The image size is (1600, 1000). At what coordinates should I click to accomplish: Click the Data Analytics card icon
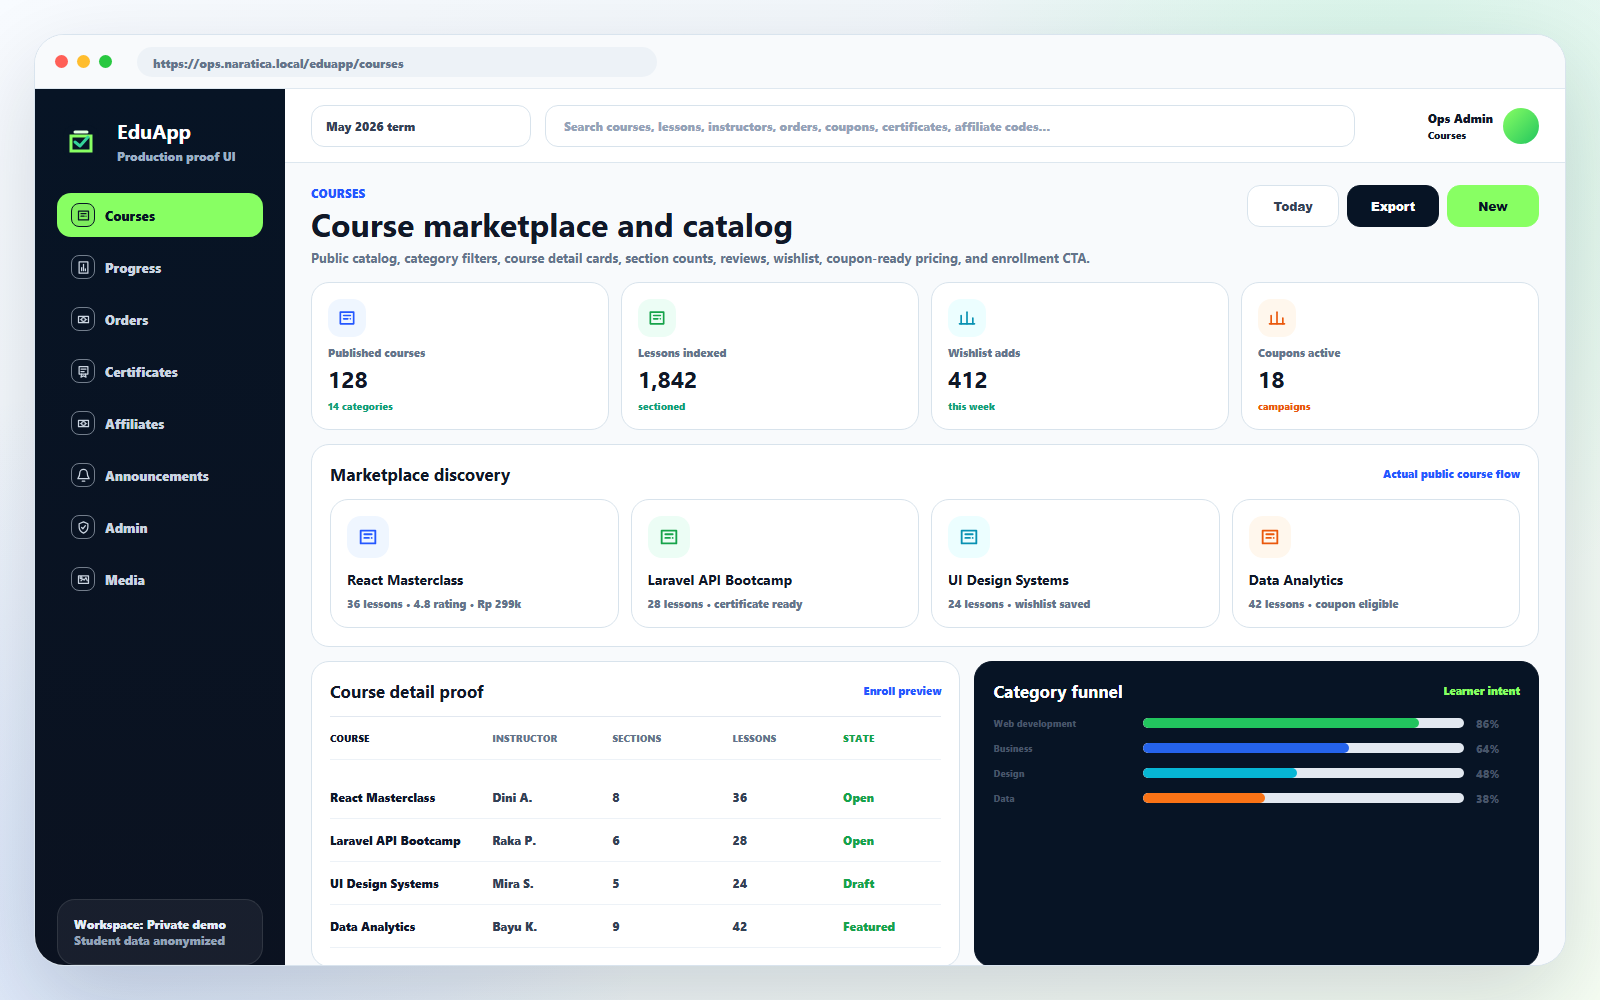point(1270,537)
